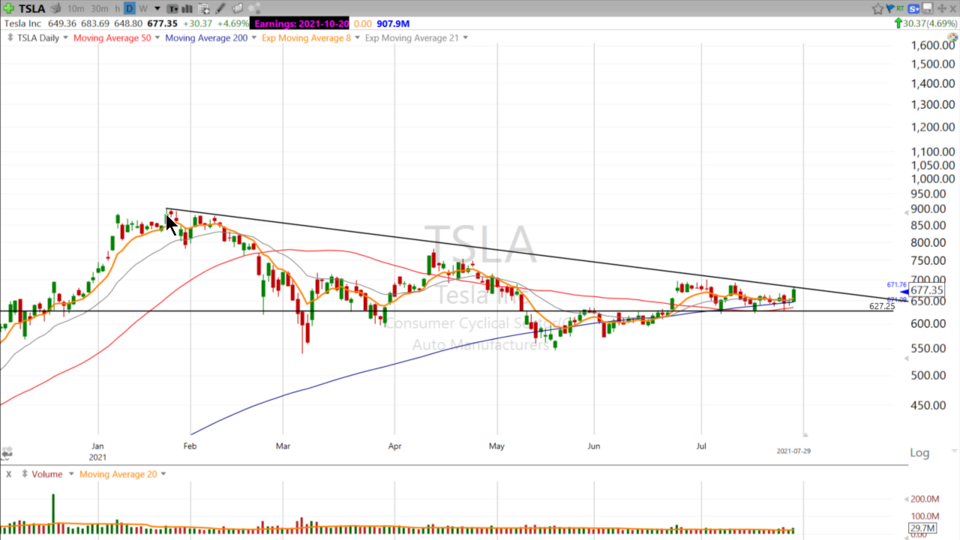The width and height of the screenshot is (960, 540).
Task: Click the note tag icon
Action: [238, 9]
